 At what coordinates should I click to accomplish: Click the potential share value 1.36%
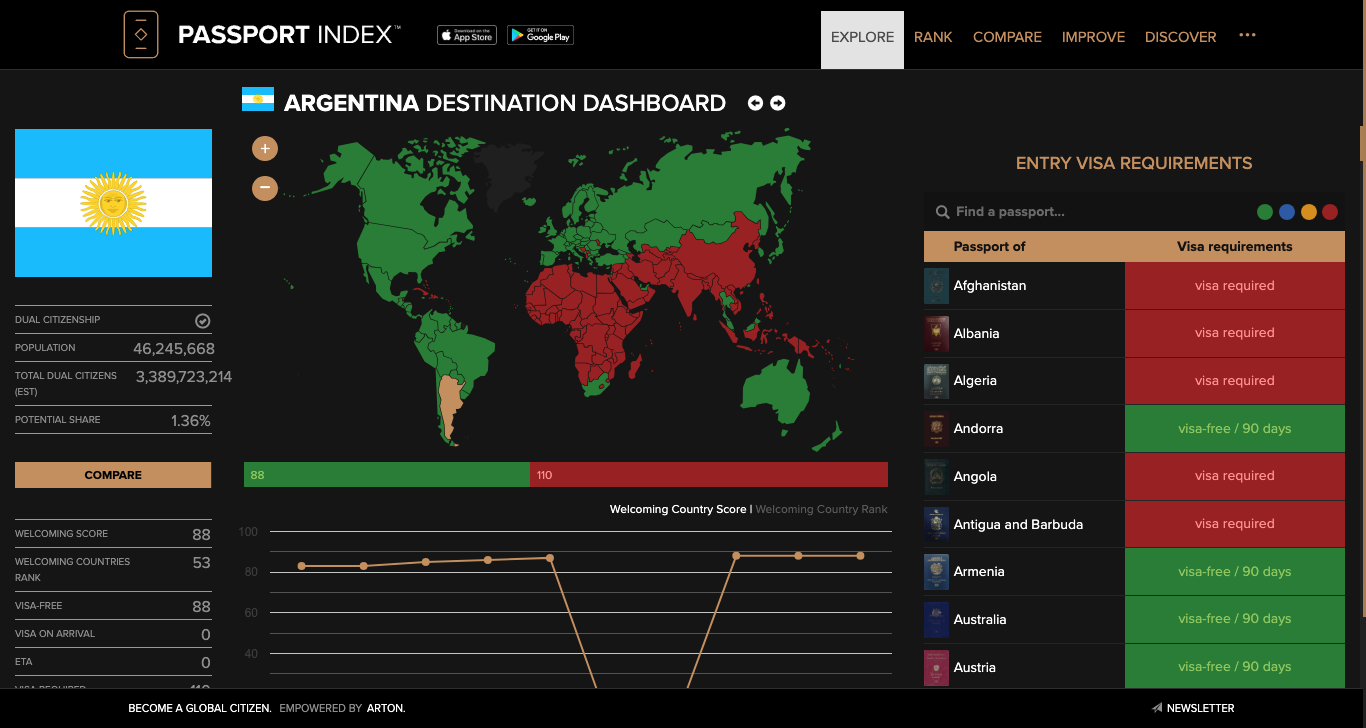tap(191, 421)
